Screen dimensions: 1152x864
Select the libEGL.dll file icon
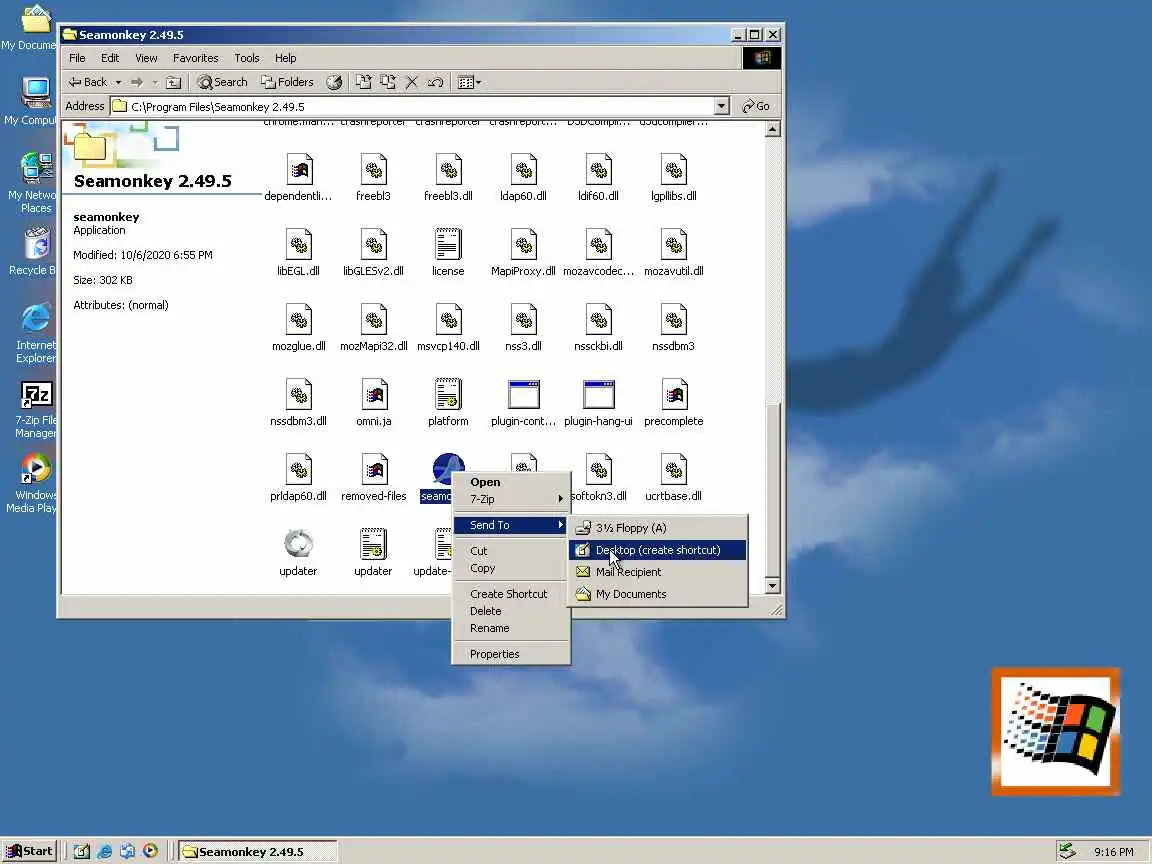298,245
